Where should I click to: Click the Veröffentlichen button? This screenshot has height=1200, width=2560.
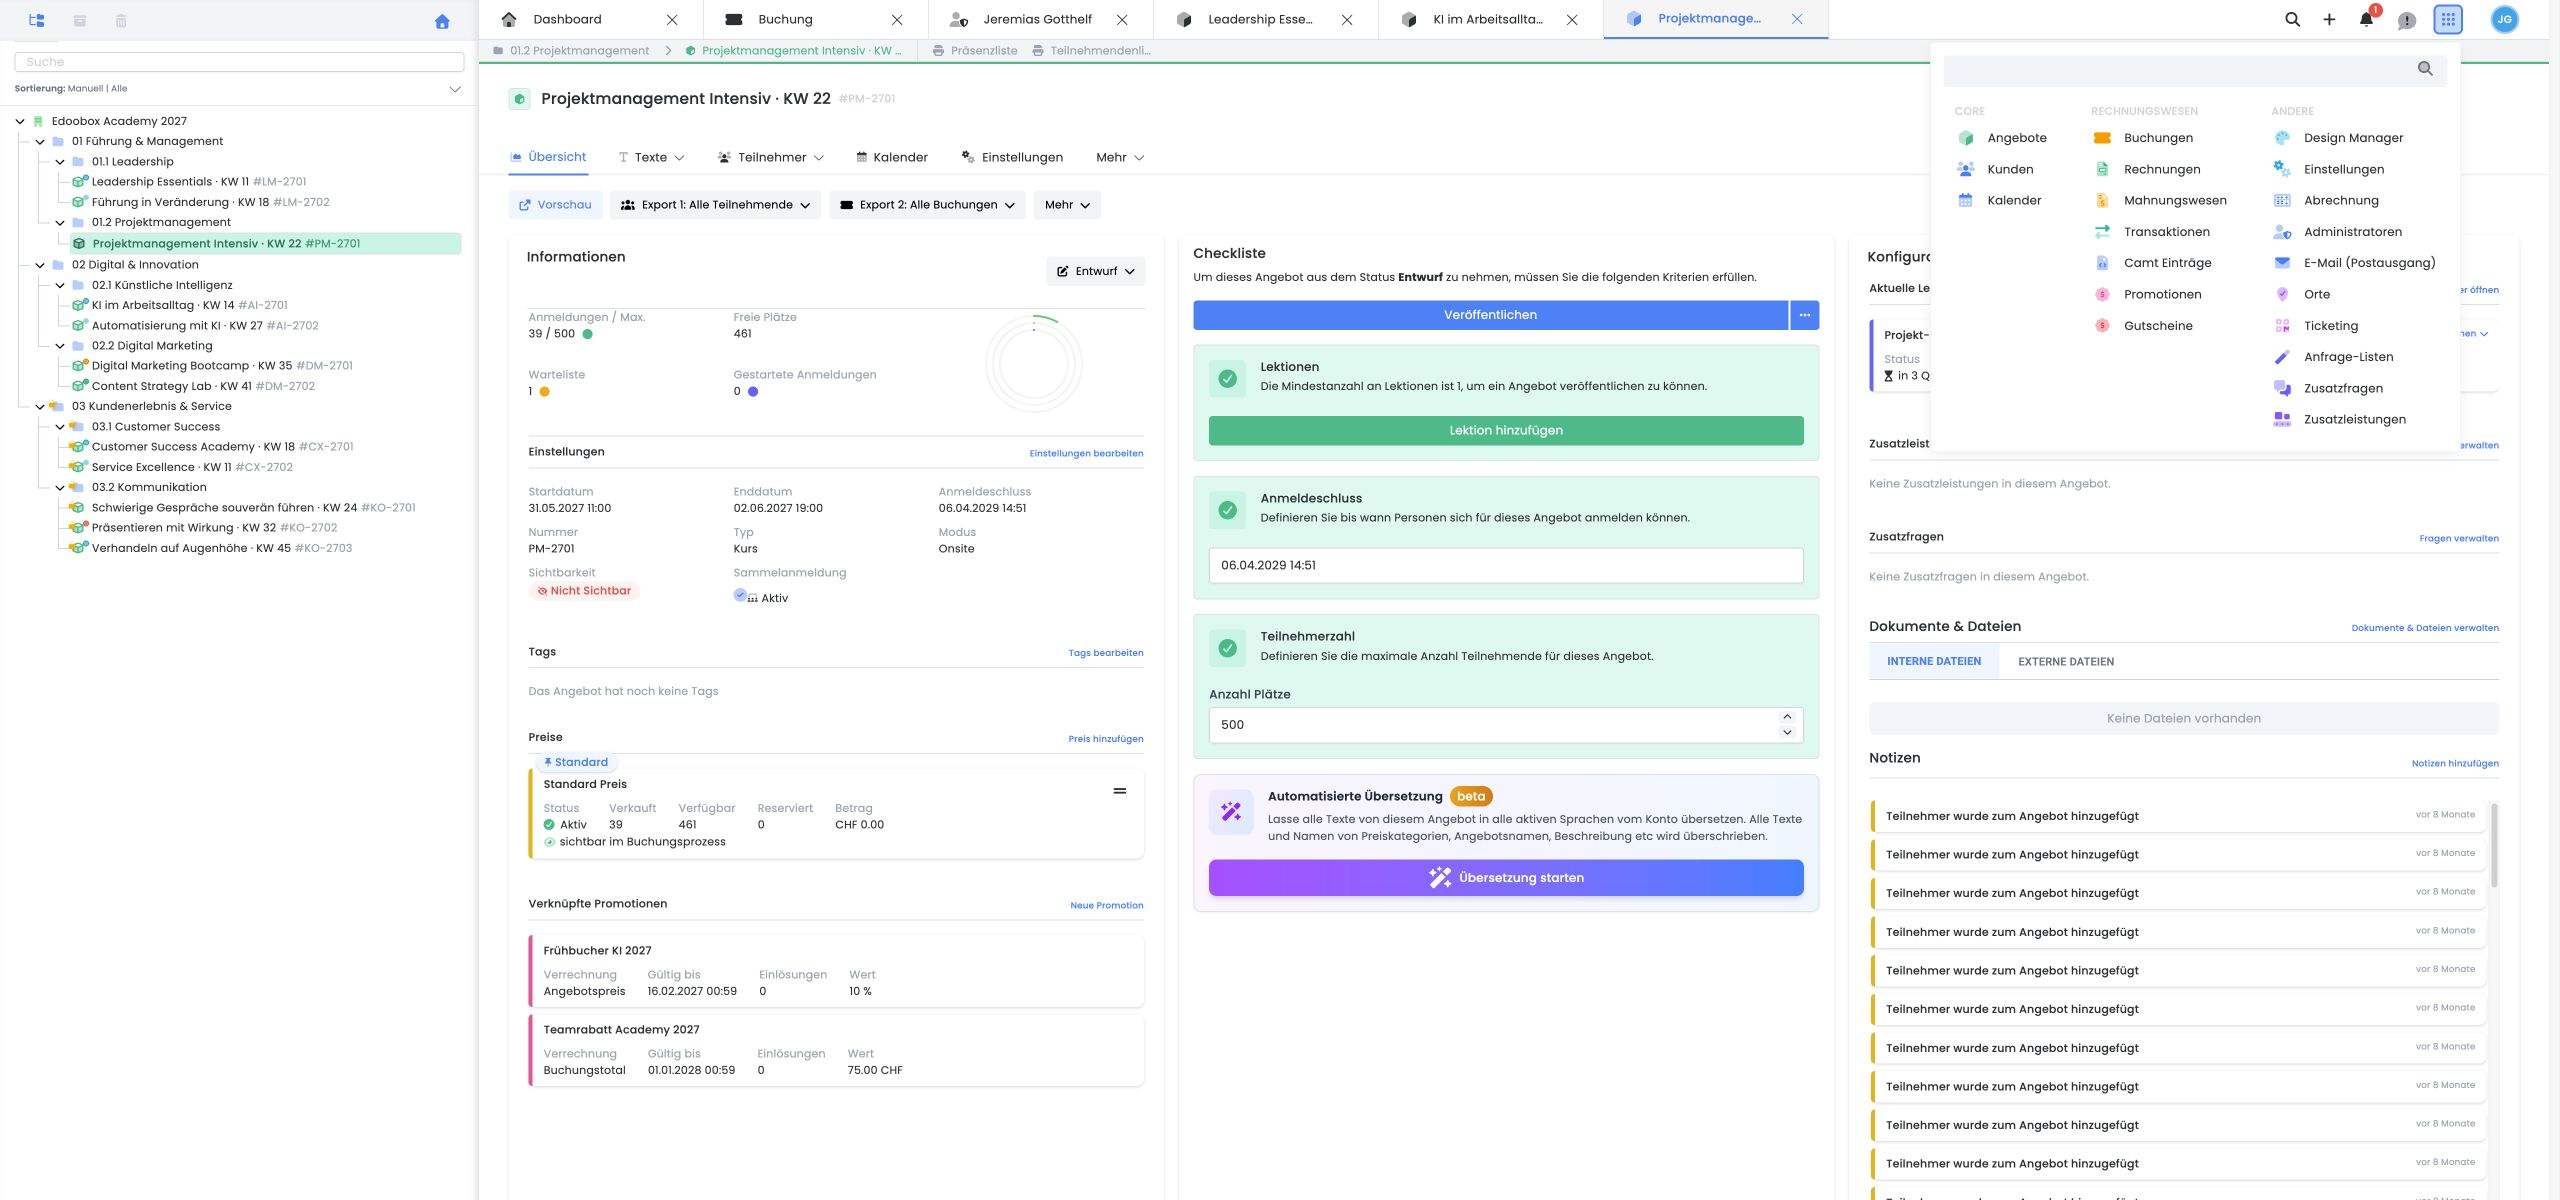point(1490,315)
